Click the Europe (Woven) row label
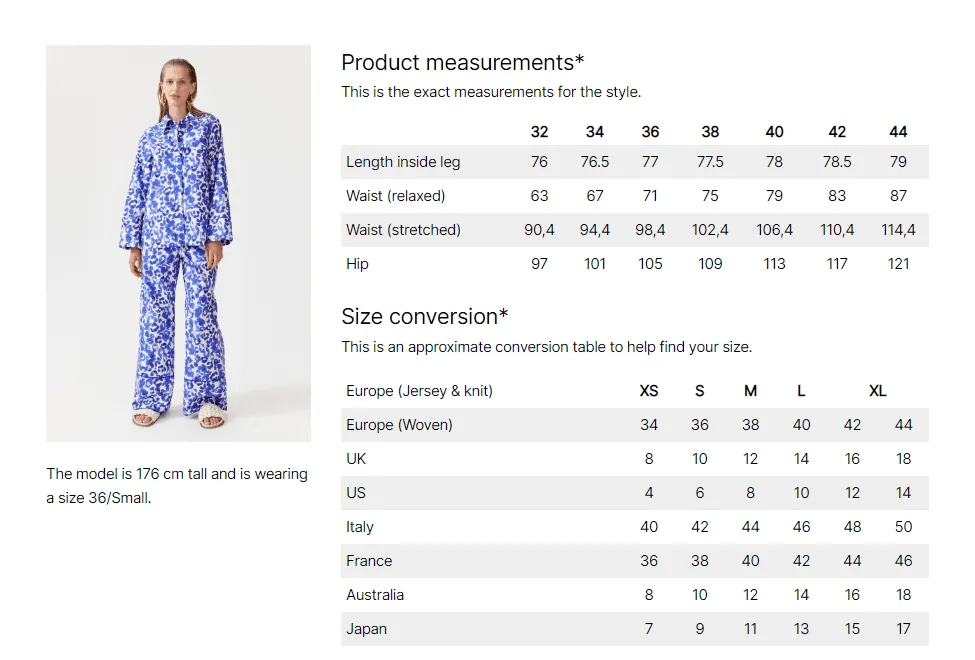 (x=399, y=425)
